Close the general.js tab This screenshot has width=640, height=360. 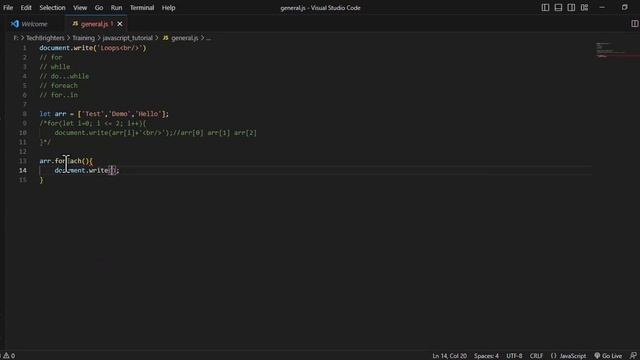(120, 24)
